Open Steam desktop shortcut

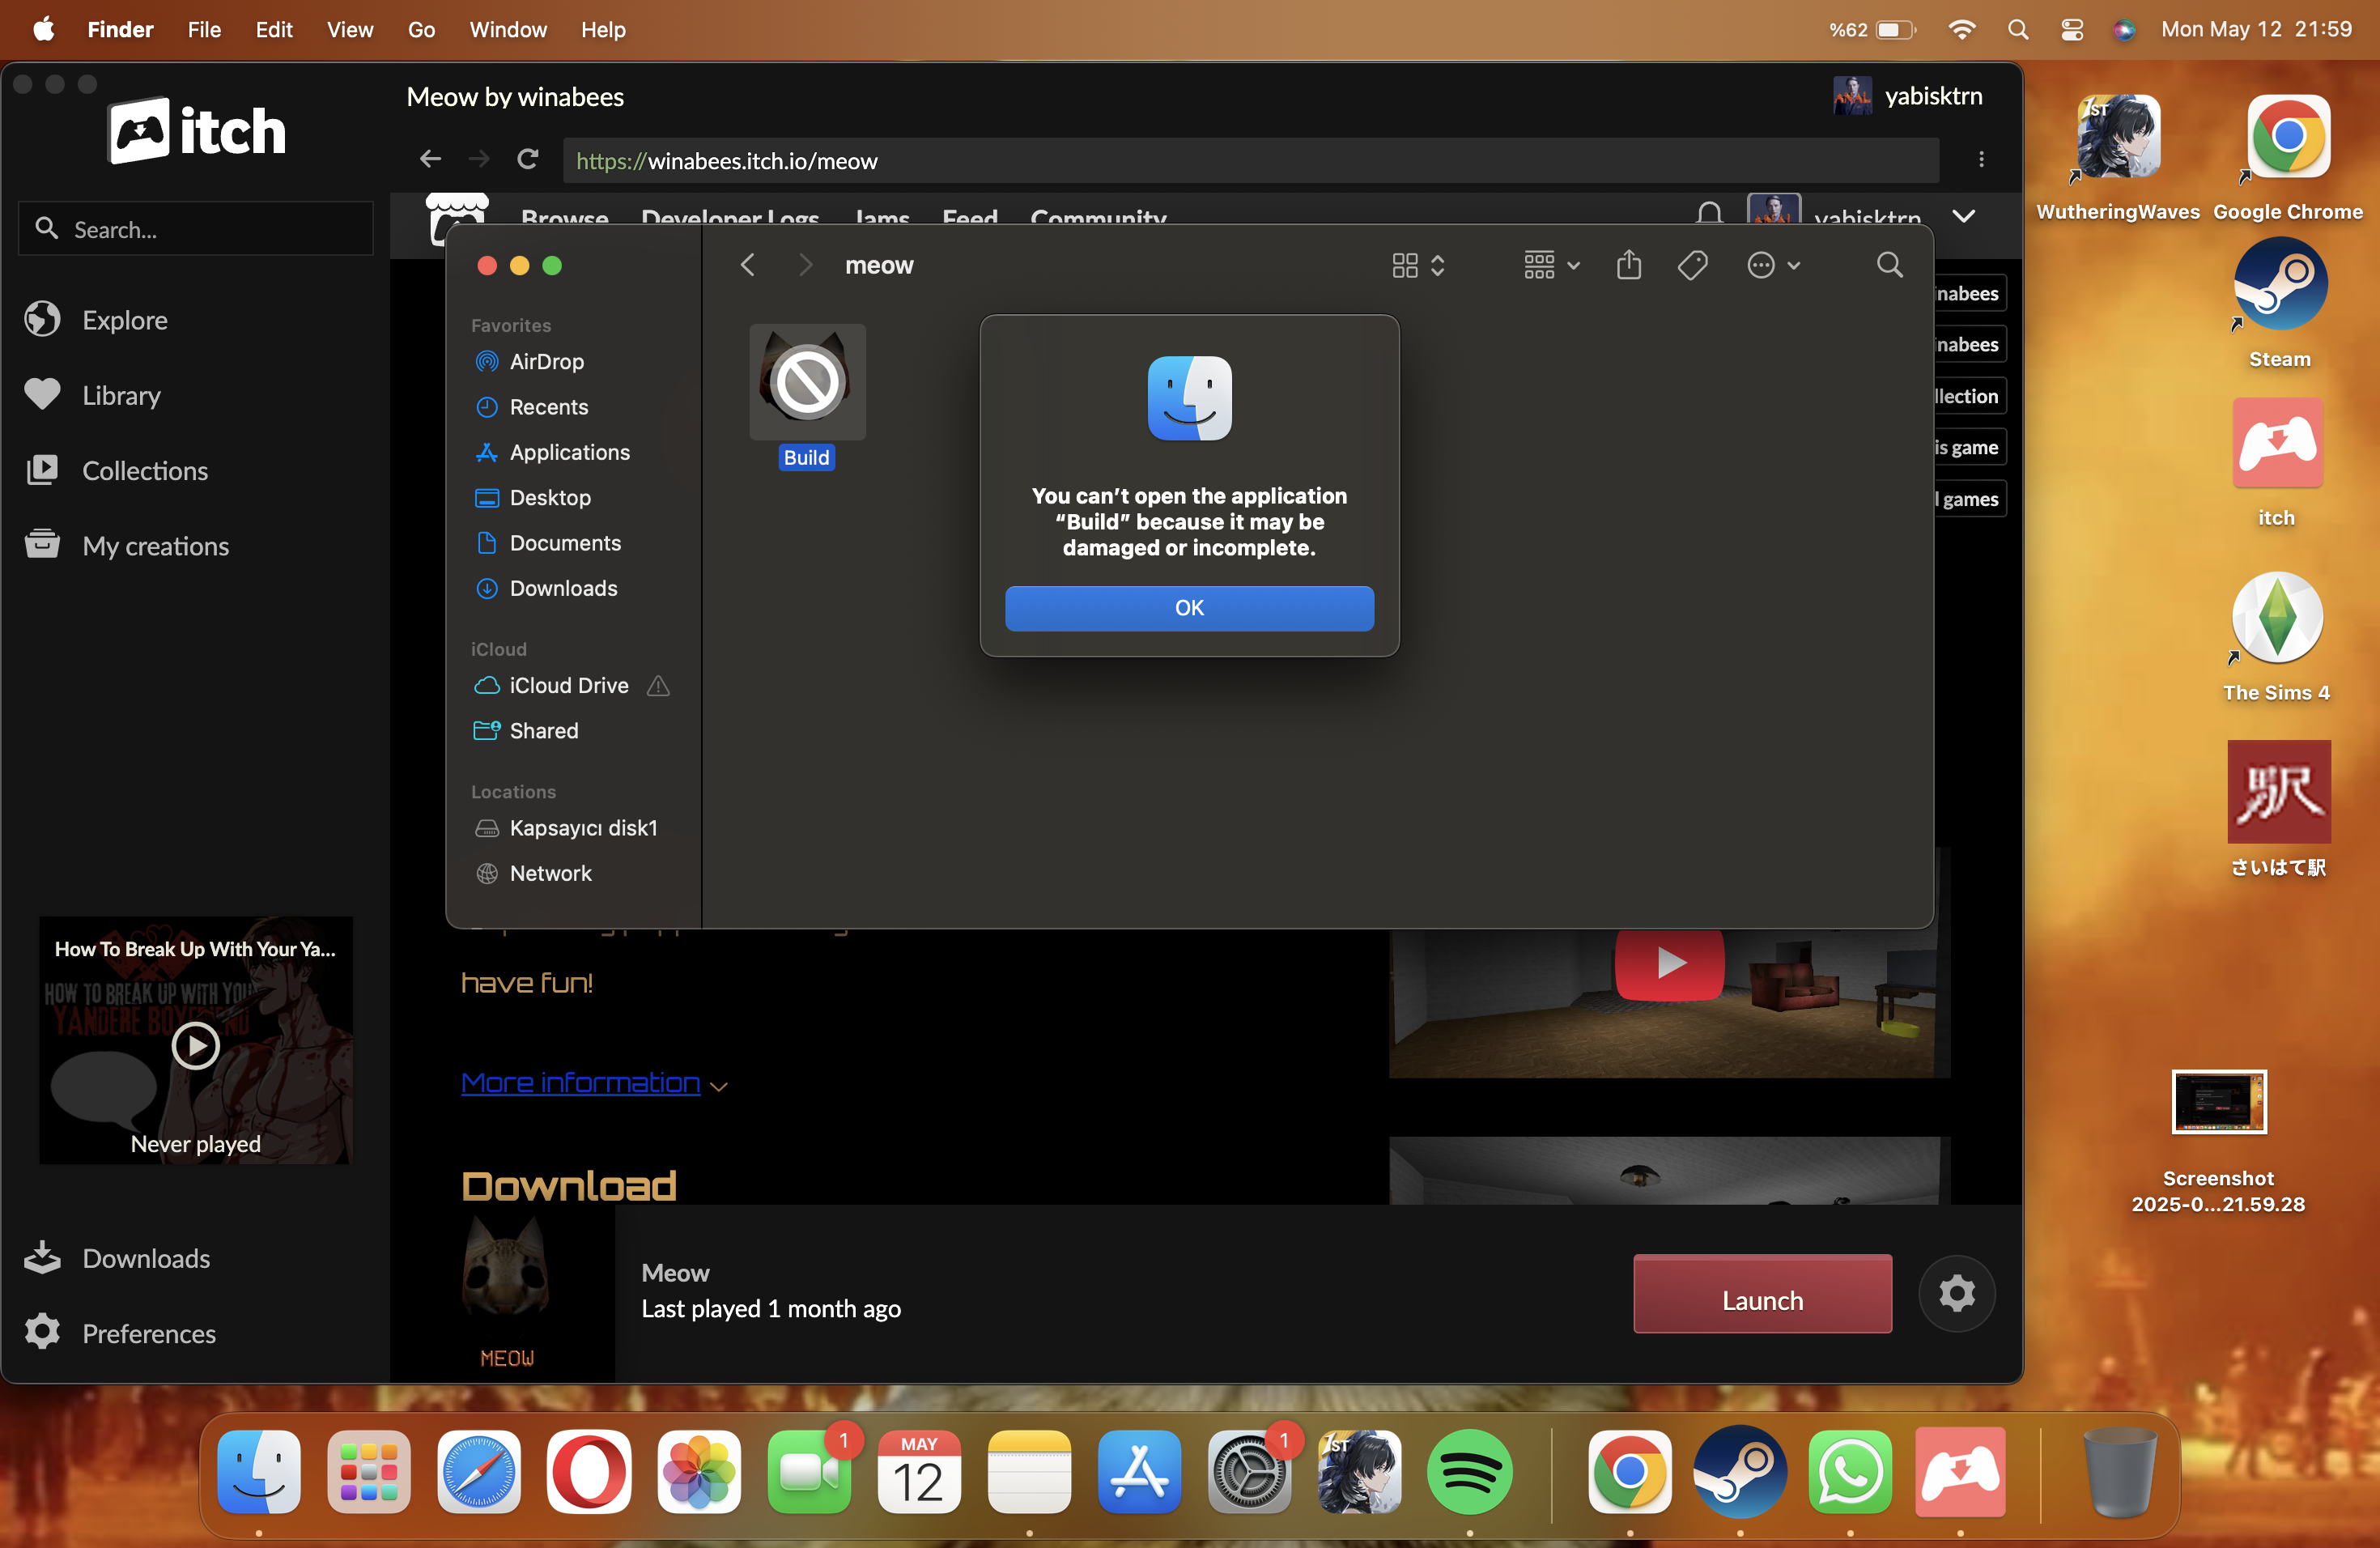click(x=2280, y=303)
